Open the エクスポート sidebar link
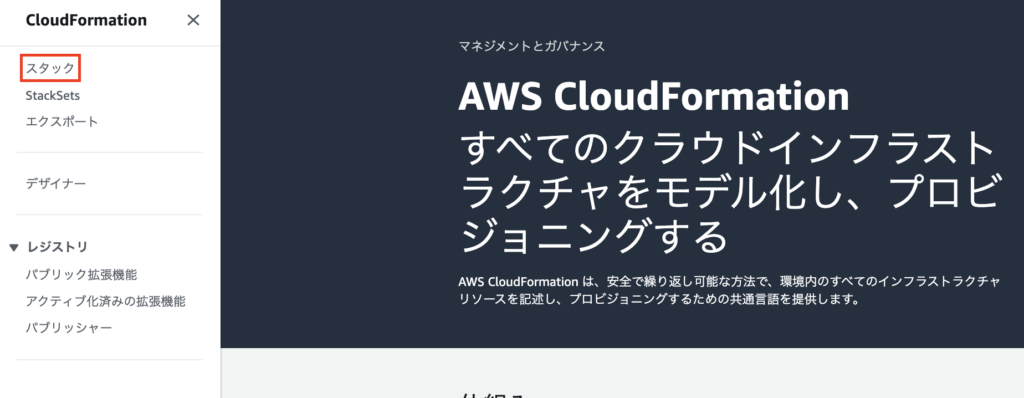 [62, 122]
